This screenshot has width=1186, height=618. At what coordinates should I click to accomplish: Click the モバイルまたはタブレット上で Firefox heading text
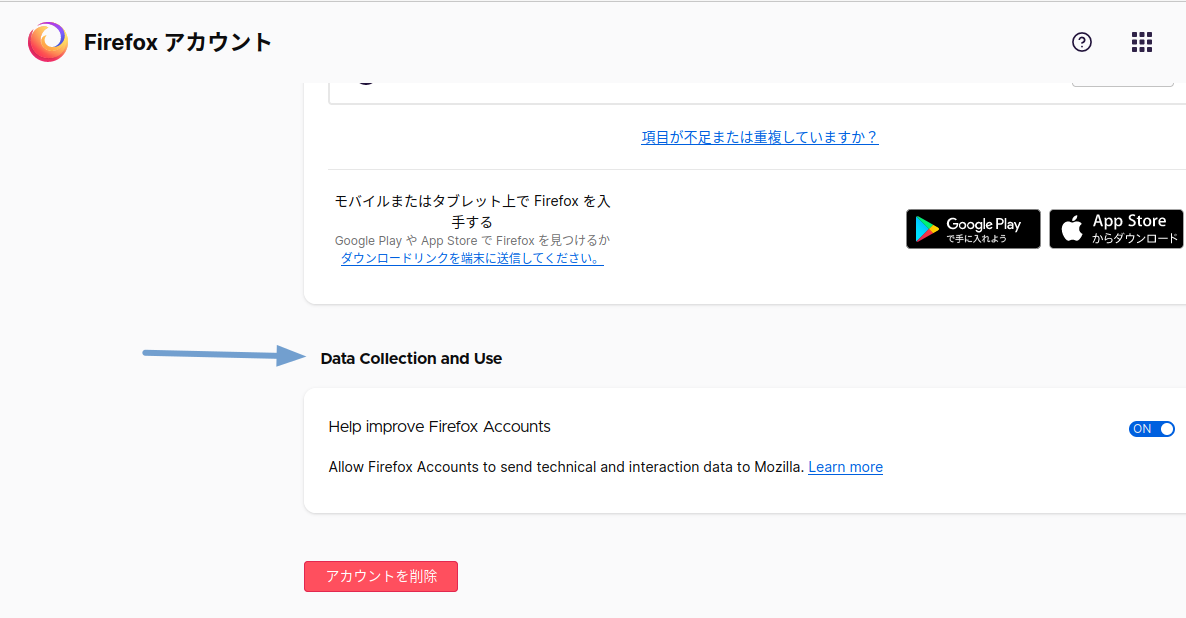pyautogui.click(x=472, y=201)
